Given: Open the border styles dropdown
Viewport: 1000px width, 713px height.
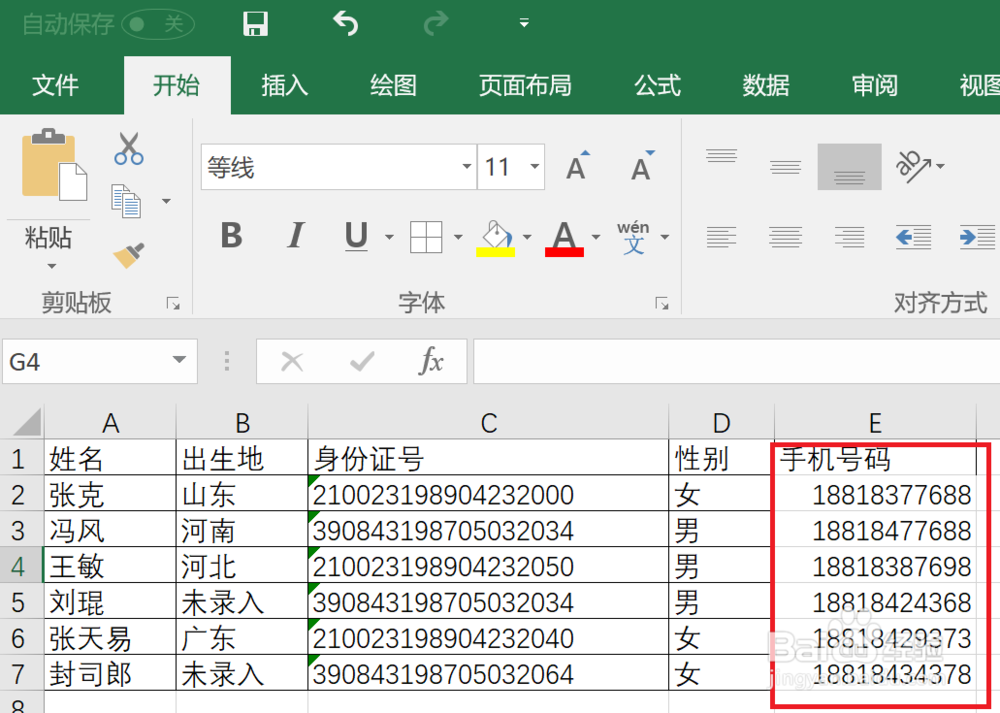Looking at the screenshot, I should (x=456, y=237).
